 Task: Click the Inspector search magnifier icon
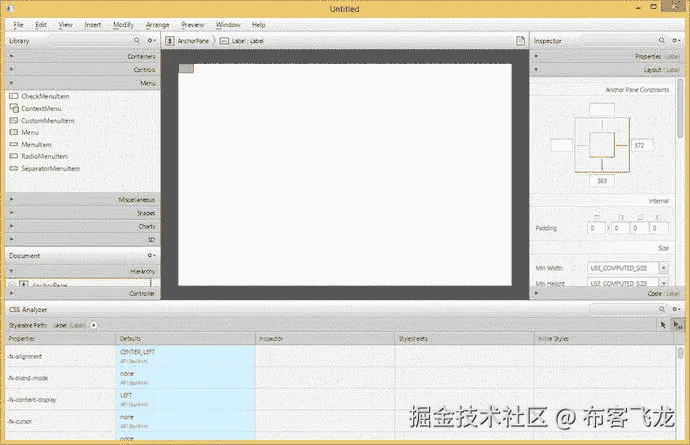click(x=661, y=40)
